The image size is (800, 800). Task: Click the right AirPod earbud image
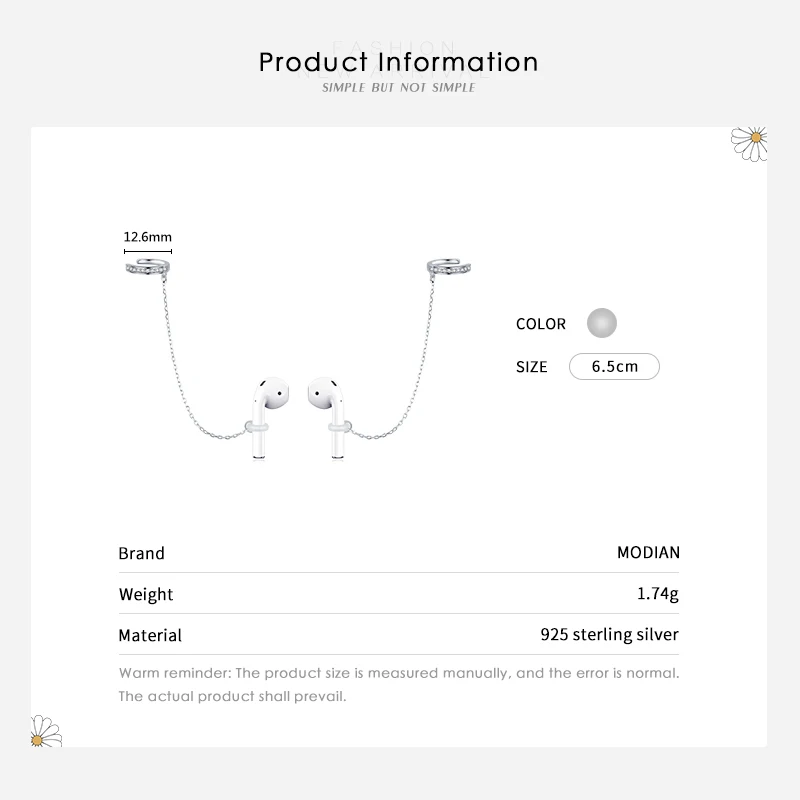[329, 412]
